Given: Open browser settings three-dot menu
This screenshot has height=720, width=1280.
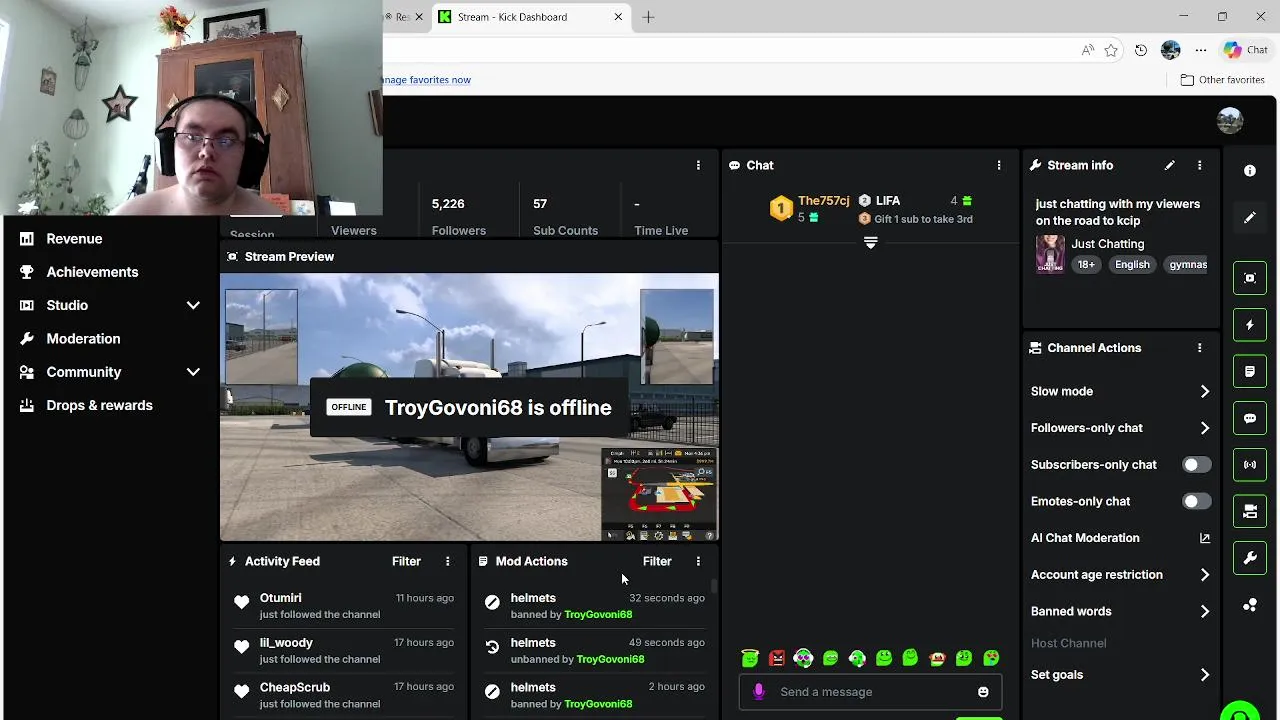Looking at the screenshot, I should click(1201, 50).
